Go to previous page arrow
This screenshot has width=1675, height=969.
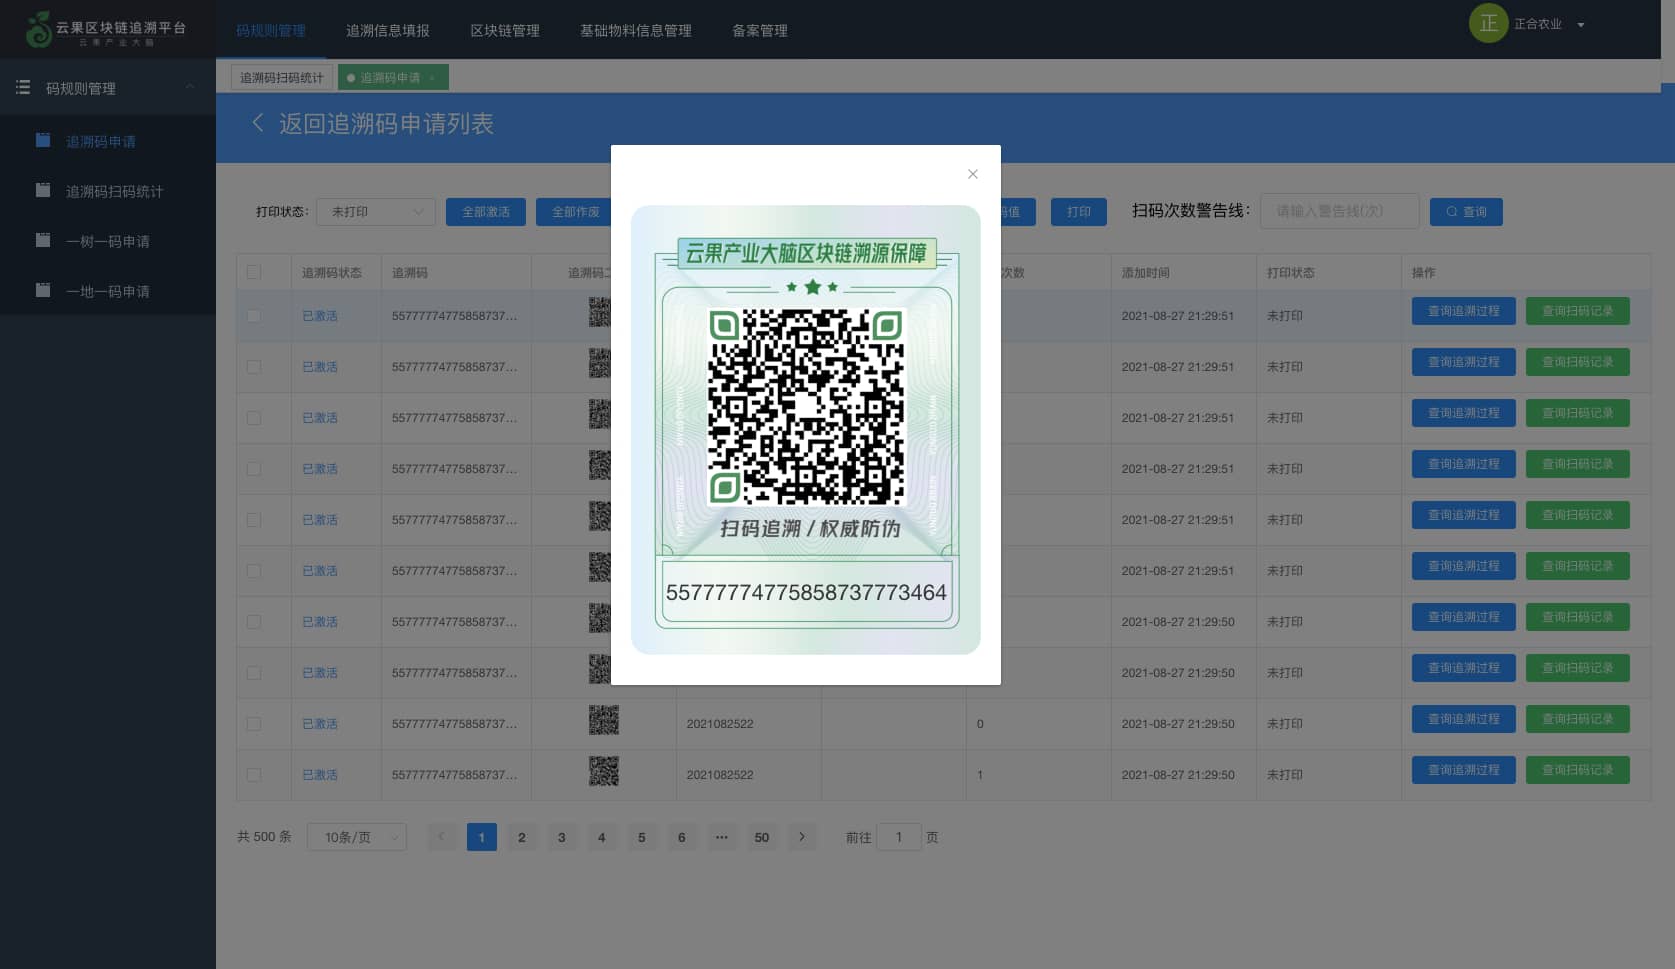click(442, 837)
